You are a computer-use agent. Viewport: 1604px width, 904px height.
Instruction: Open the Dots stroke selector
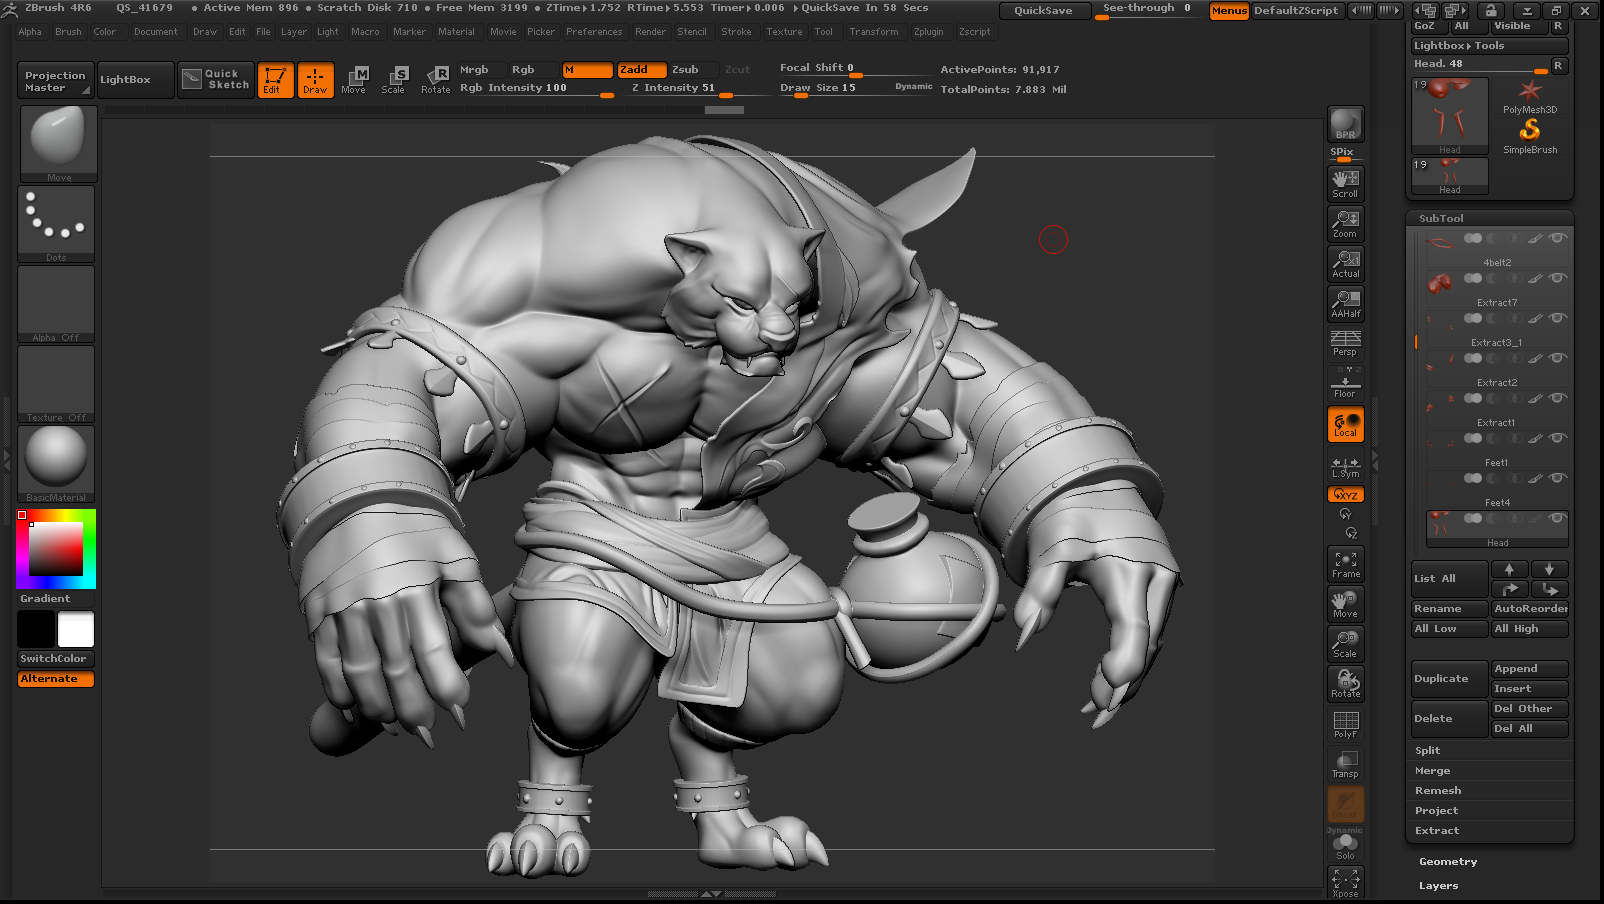56,224
